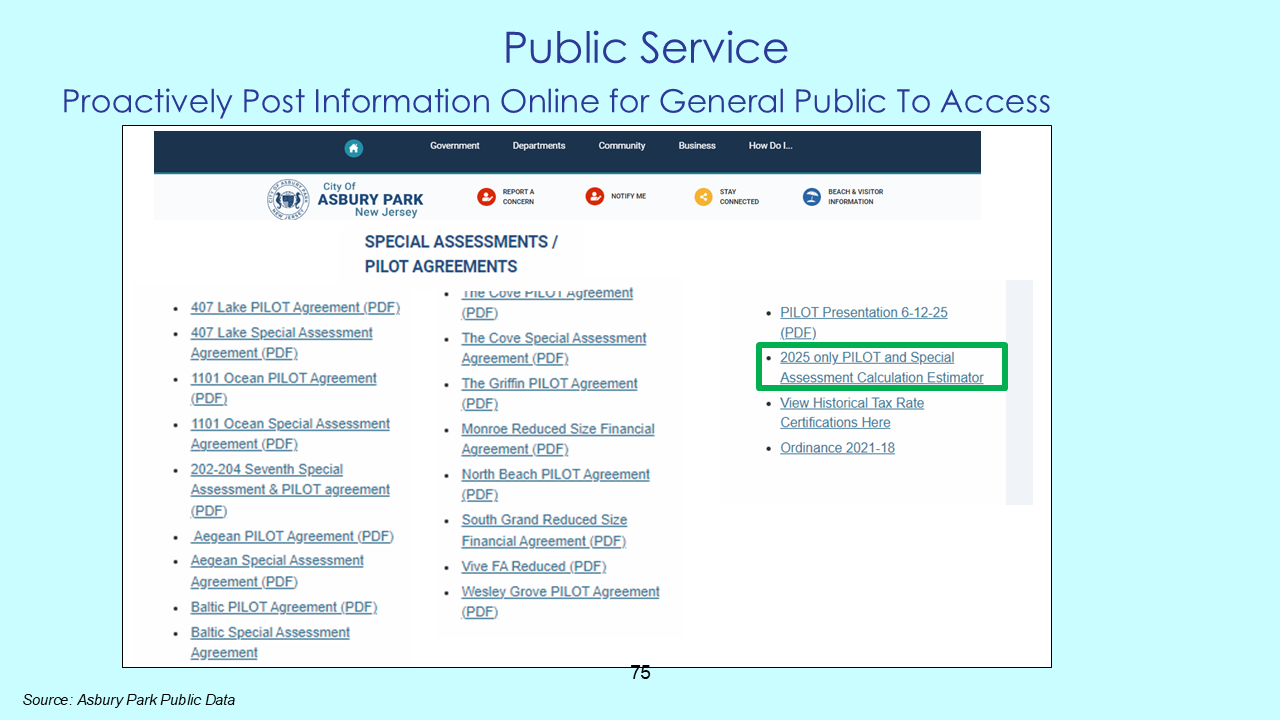This screenshot has width=1280, height=720.
Task: Click the Stay Connected label text
Action: coord(739,197)
